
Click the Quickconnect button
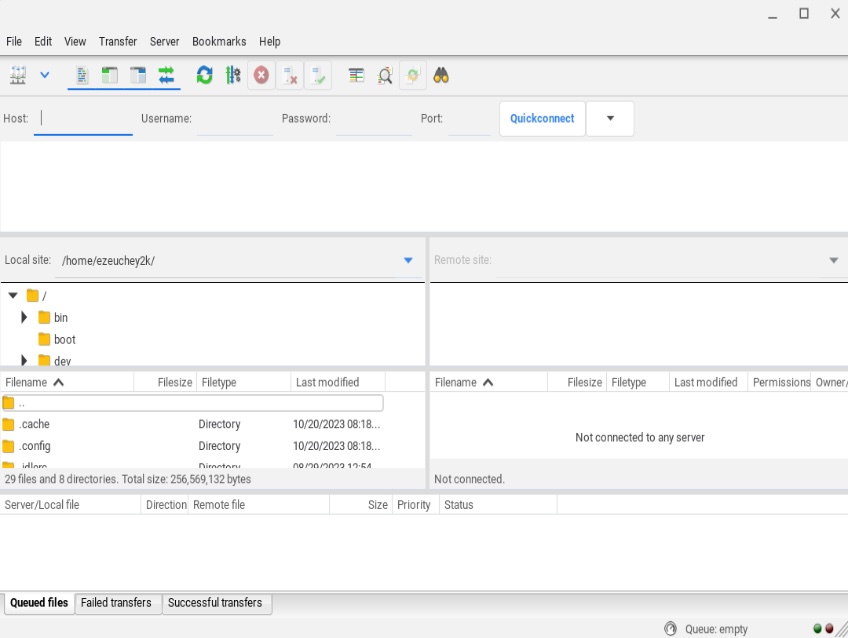click(x=542, y=118)
